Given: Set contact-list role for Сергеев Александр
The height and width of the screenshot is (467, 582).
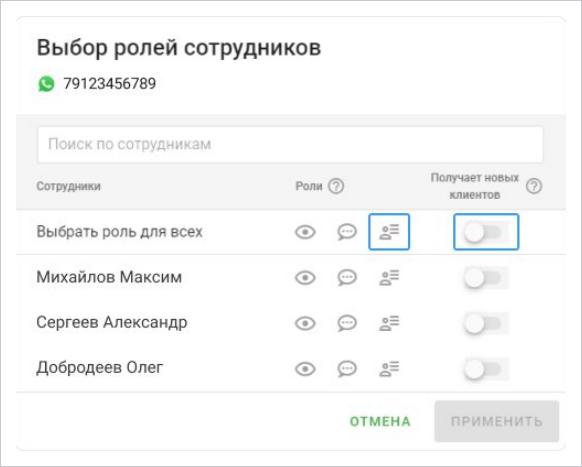Looking at the screenshot, I should point(389,323).
